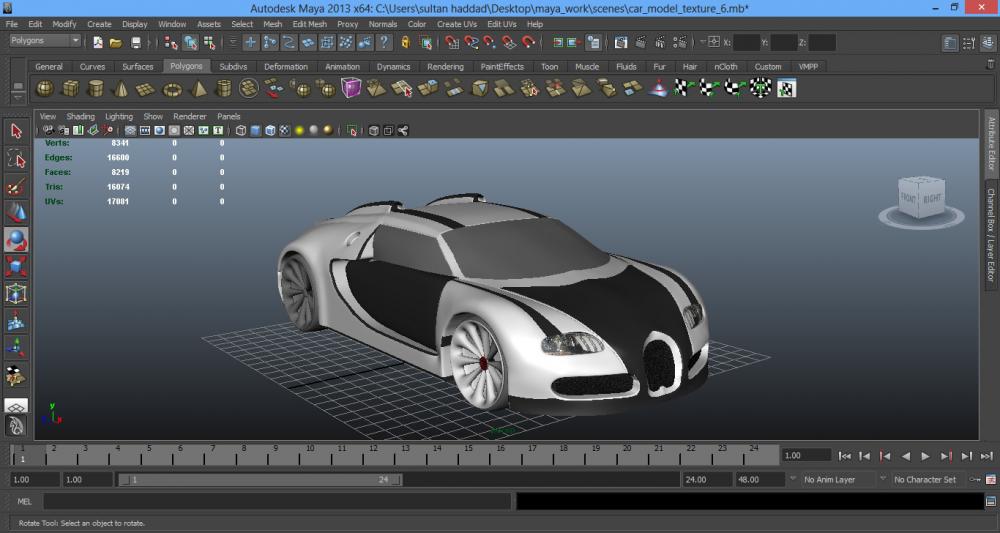
Task: Click the save scene icon
Action: point(136,43)
